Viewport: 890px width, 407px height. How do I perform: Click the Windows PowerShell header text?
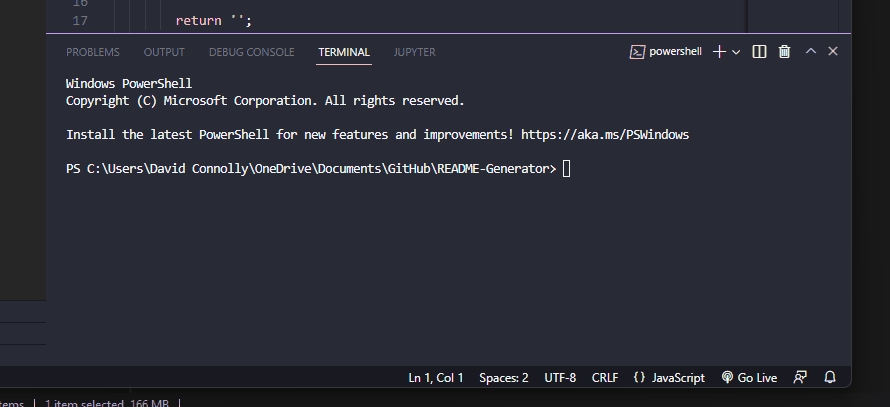click(129, 84)
